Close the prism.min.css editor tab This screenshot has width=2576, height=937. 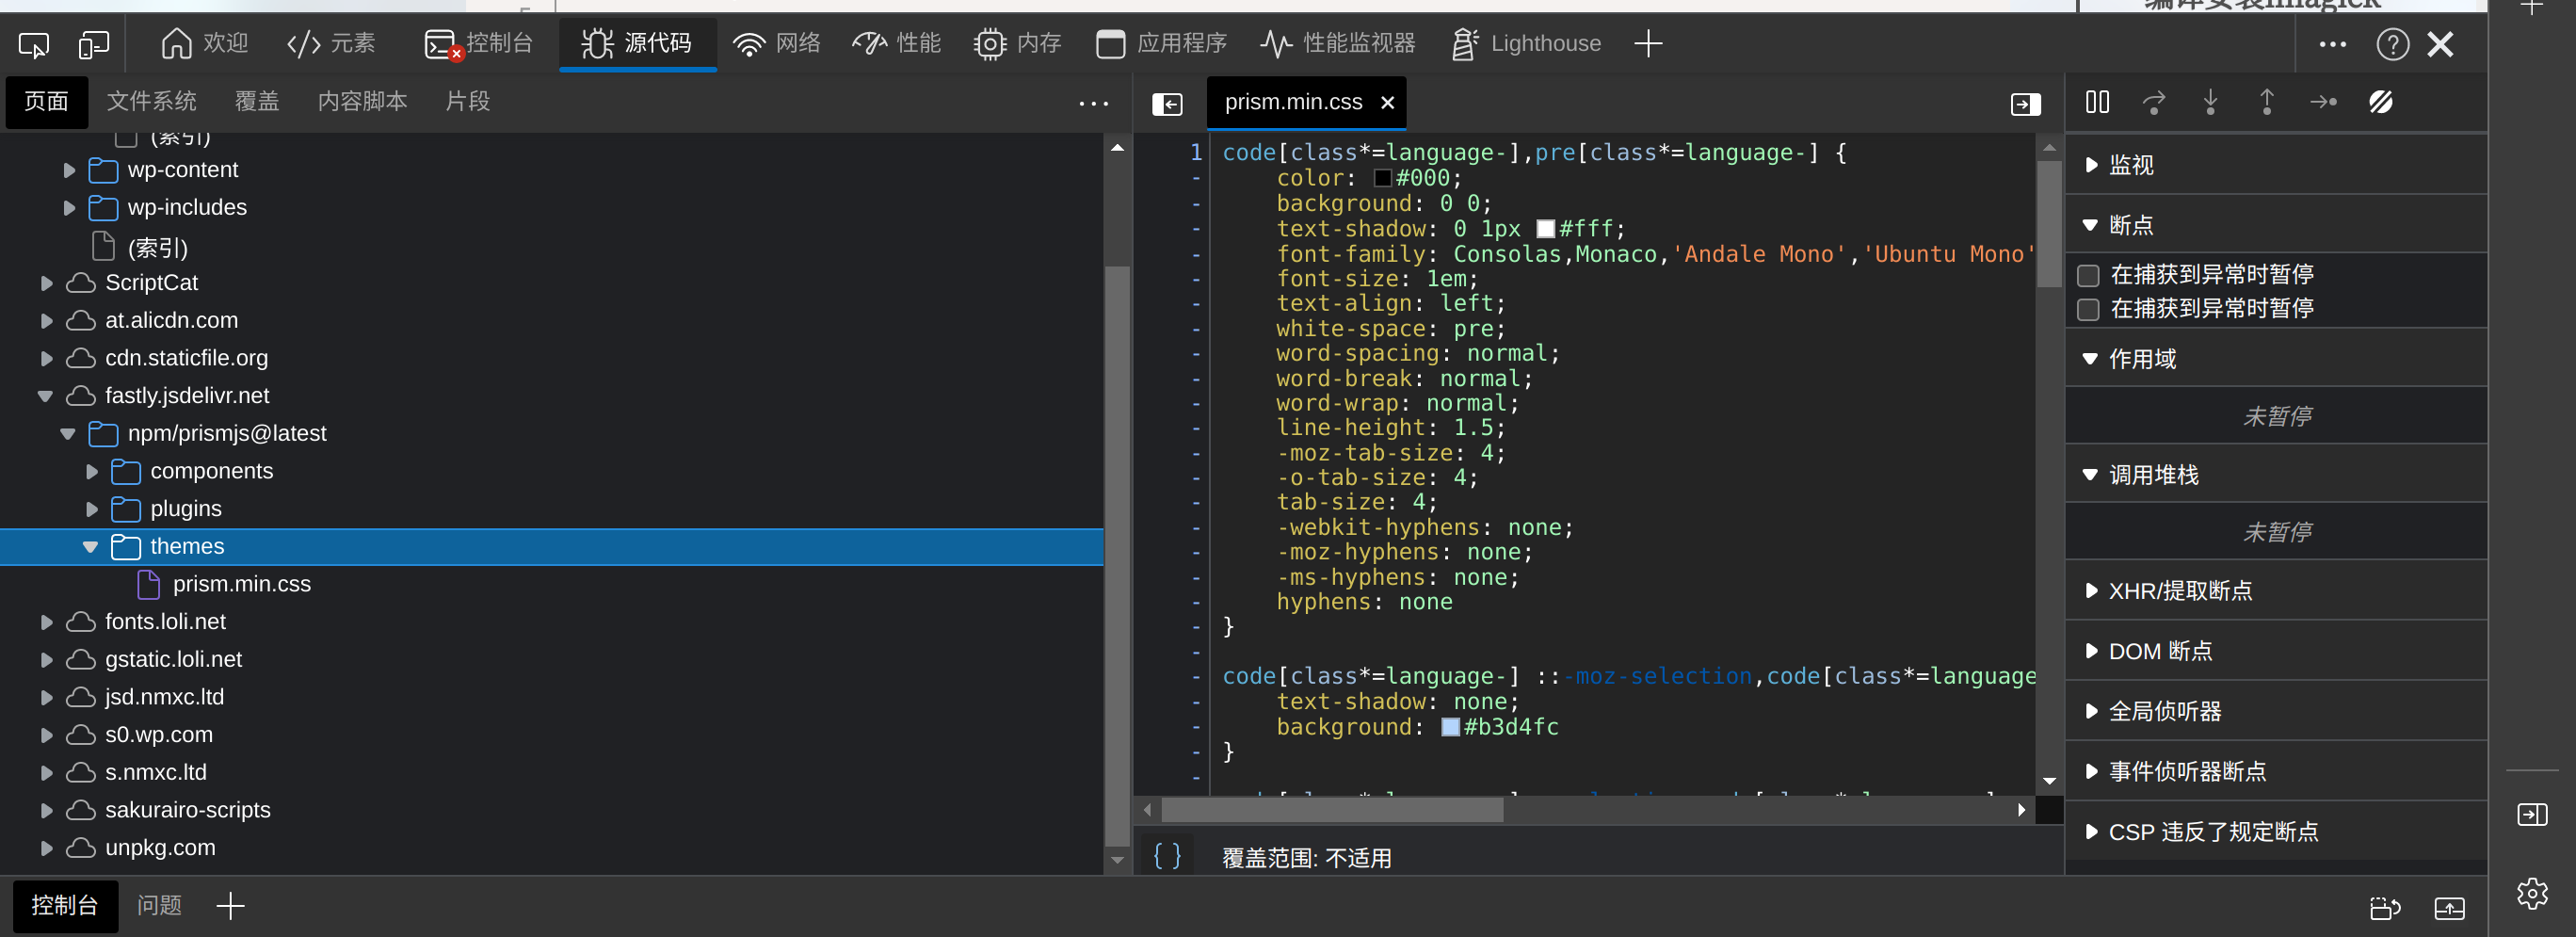click(1387, 102)
